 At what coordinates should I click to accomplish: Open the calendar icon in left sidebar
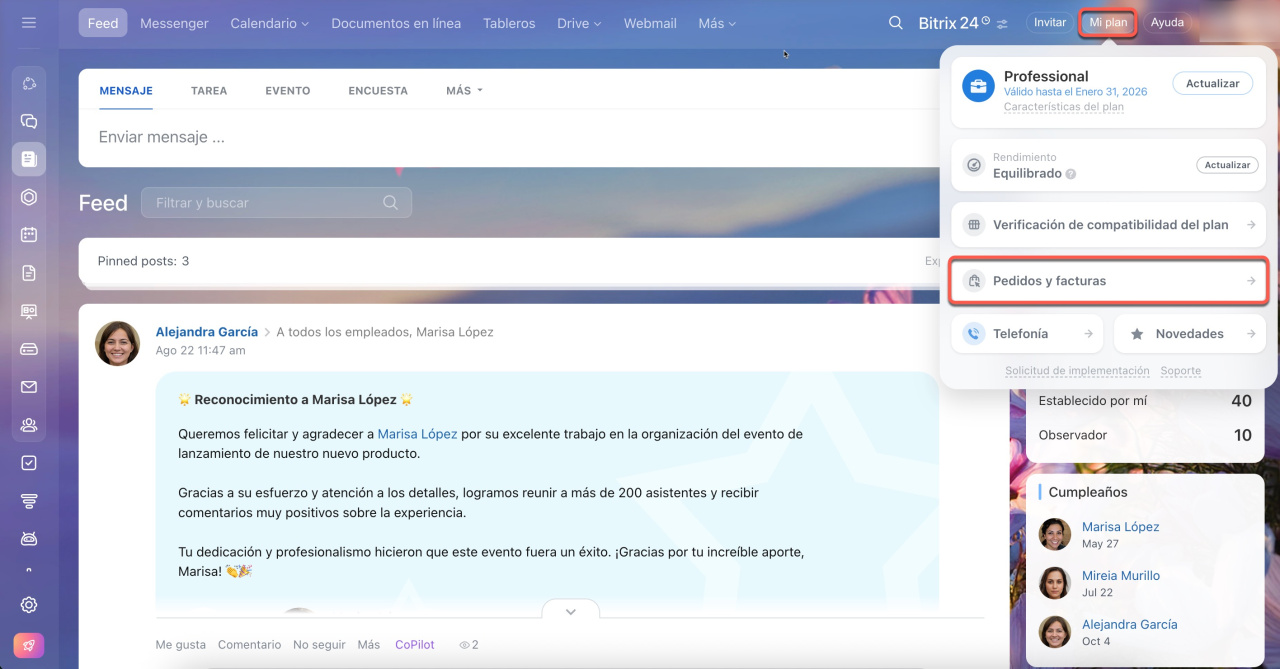(28, 235)
